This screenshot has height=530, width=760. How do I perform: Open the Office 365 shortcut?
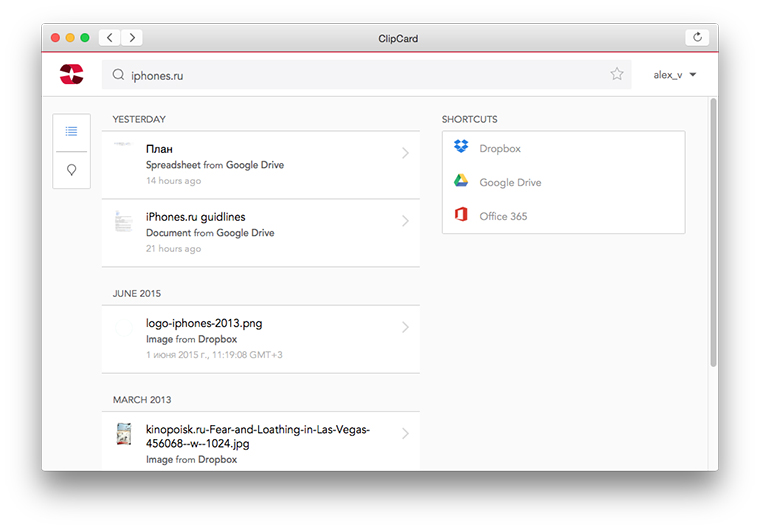(x=502, y=216)
